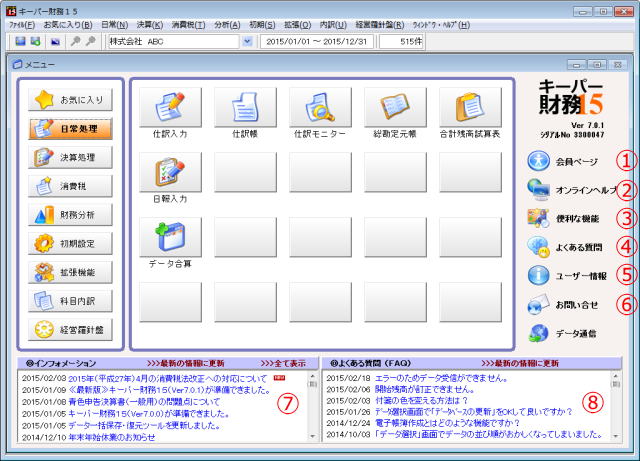Screen dimensions: 640x461
Task: Open 仕訳入力 journal entry icon
Action: click(x=170, y=107)
